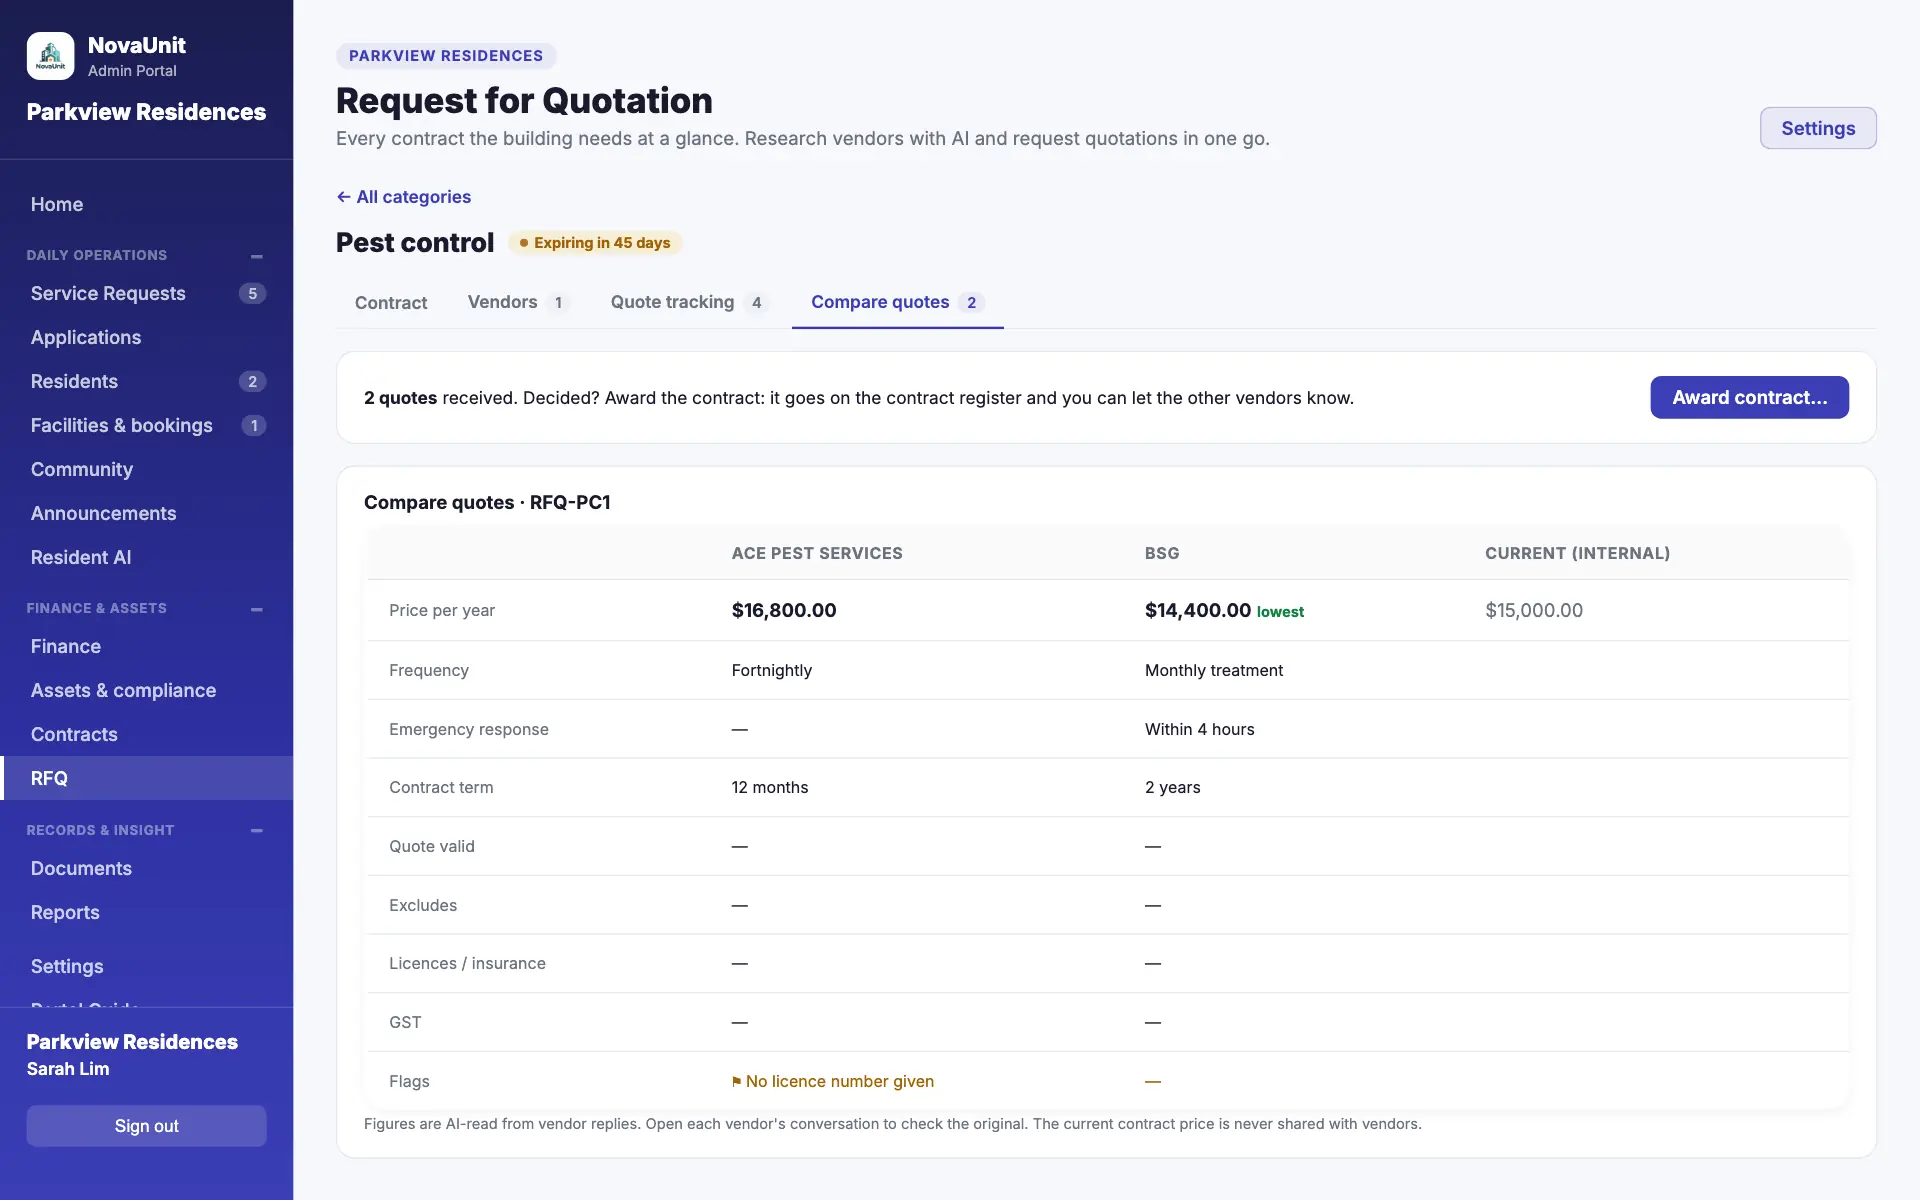Navigate to Facilities & bookings
Screen dimensions: 1920x1200
[147, 425]
